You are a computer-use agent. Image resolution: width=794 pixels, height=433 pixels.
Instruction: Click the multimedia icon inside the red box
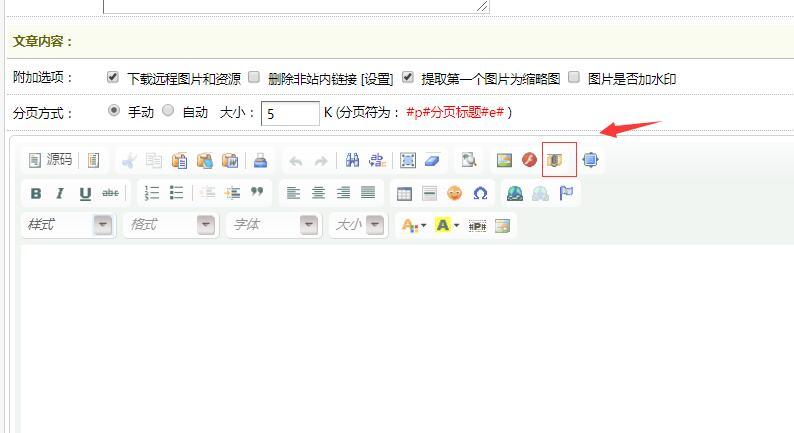click(x=554, y=161)
